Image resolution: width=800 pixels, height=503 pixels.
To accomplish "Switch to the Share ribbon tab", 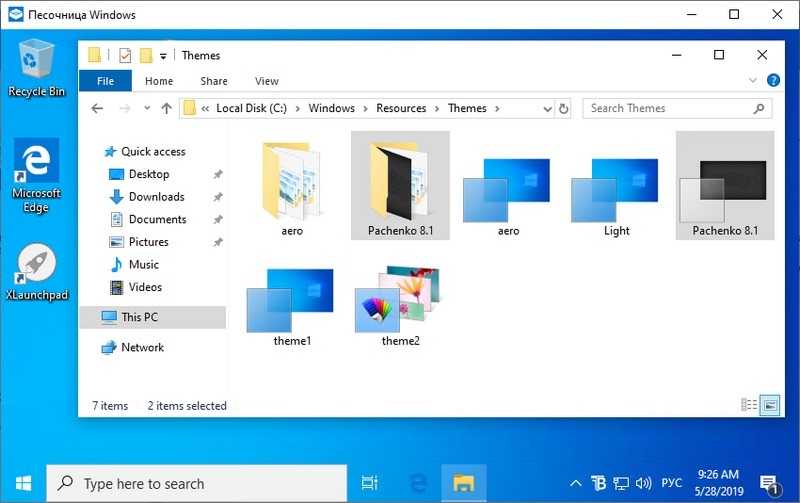I will (x=214, y=81).
